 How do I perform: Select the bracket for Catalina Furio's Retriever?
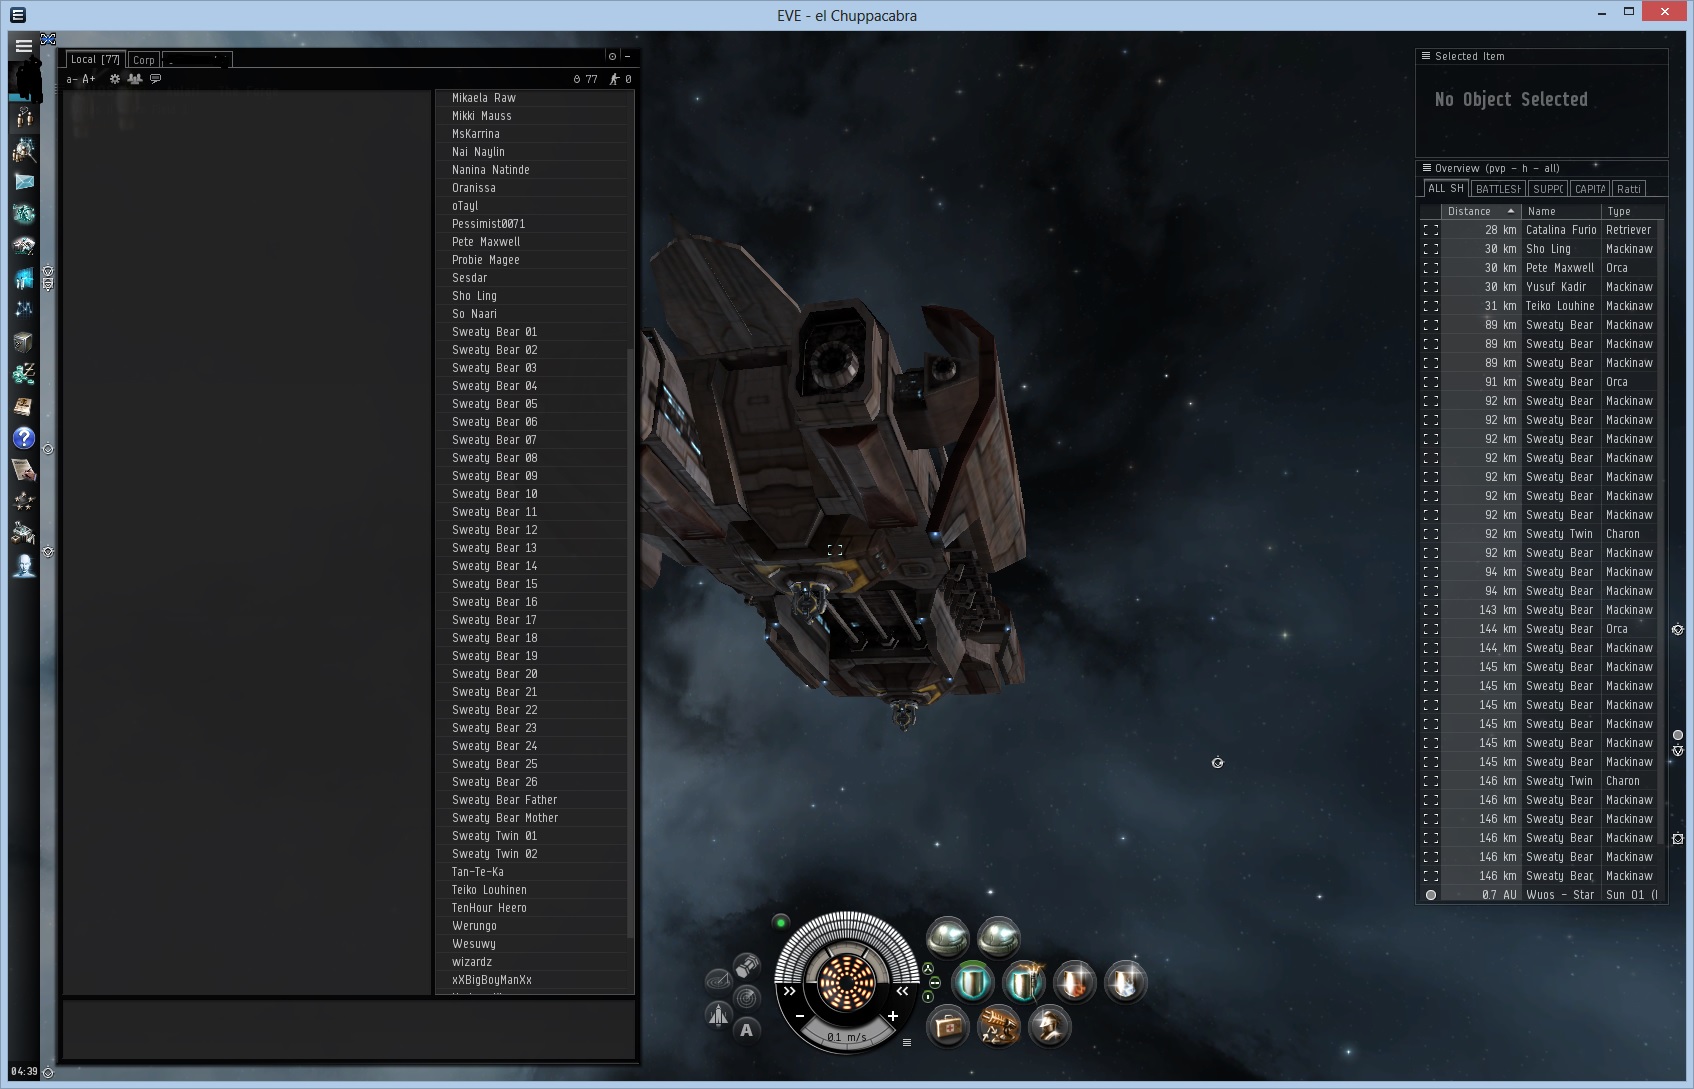click(1431, 230)
